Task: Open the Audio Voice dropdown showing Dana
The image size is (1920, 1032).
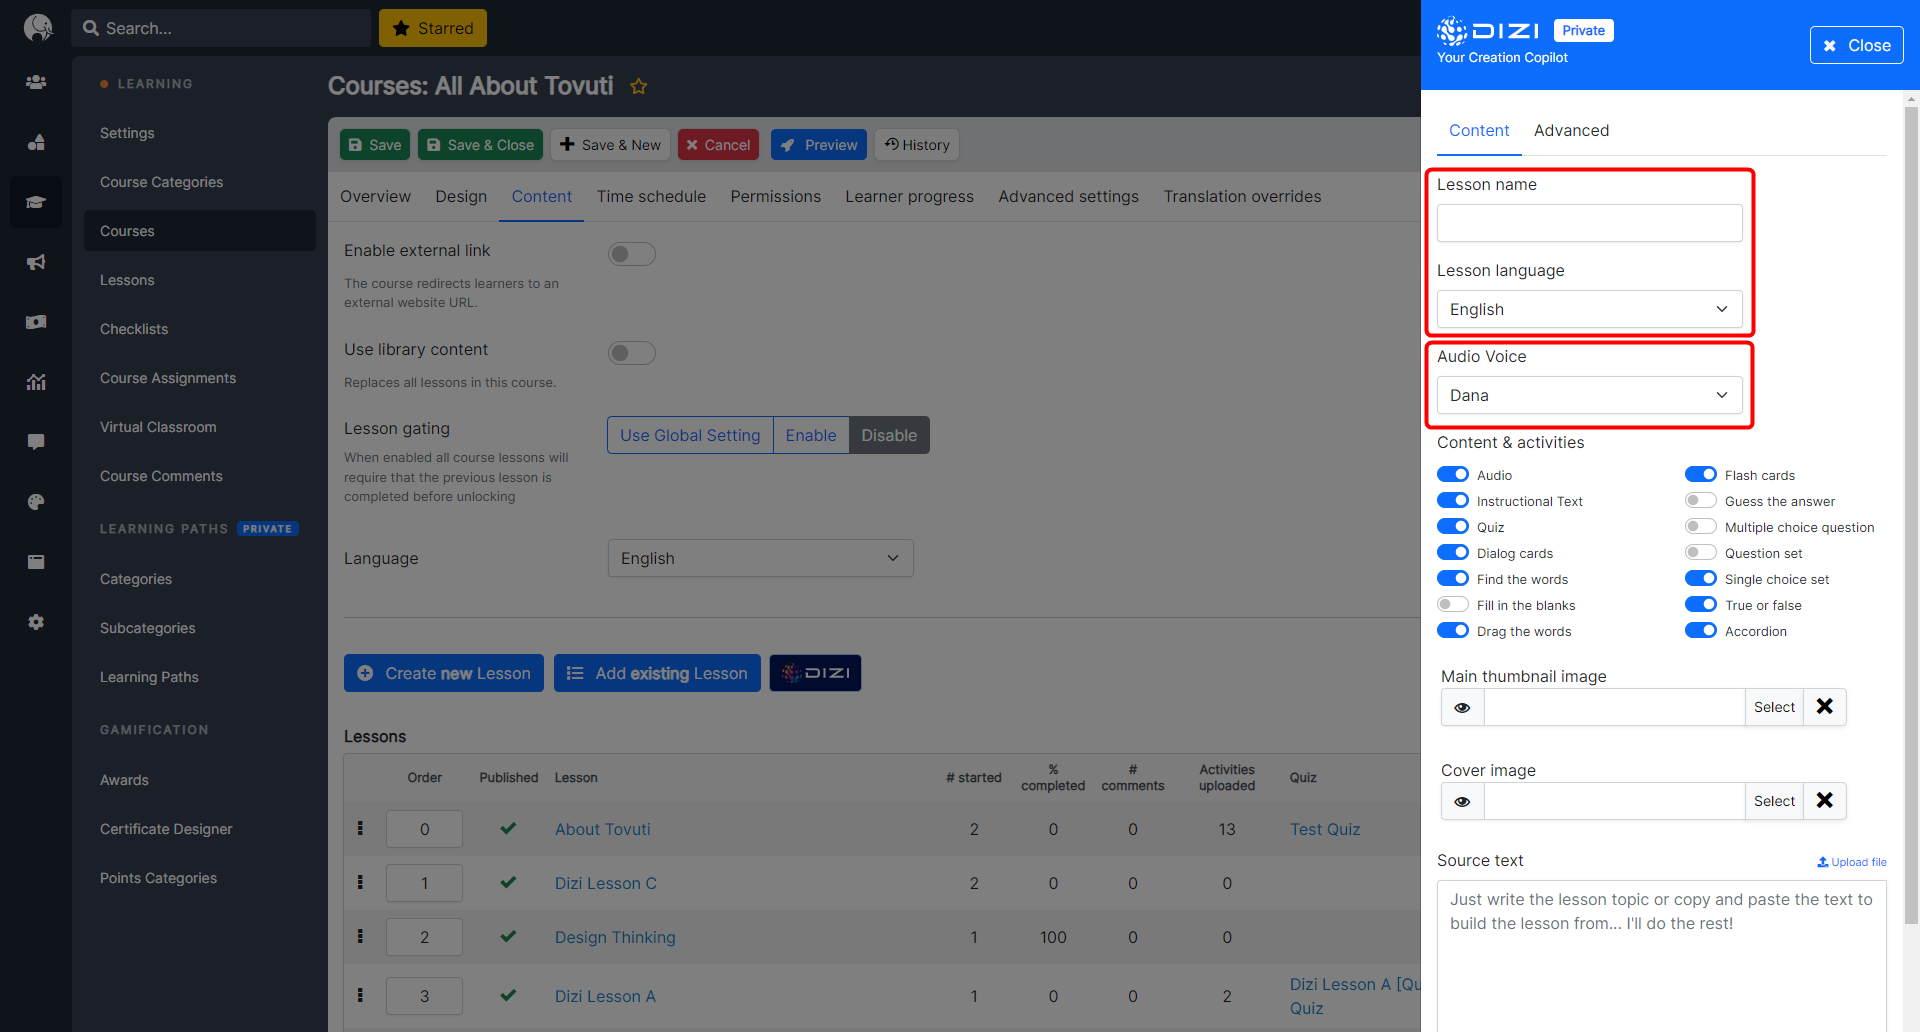Action: (1590, 395)
